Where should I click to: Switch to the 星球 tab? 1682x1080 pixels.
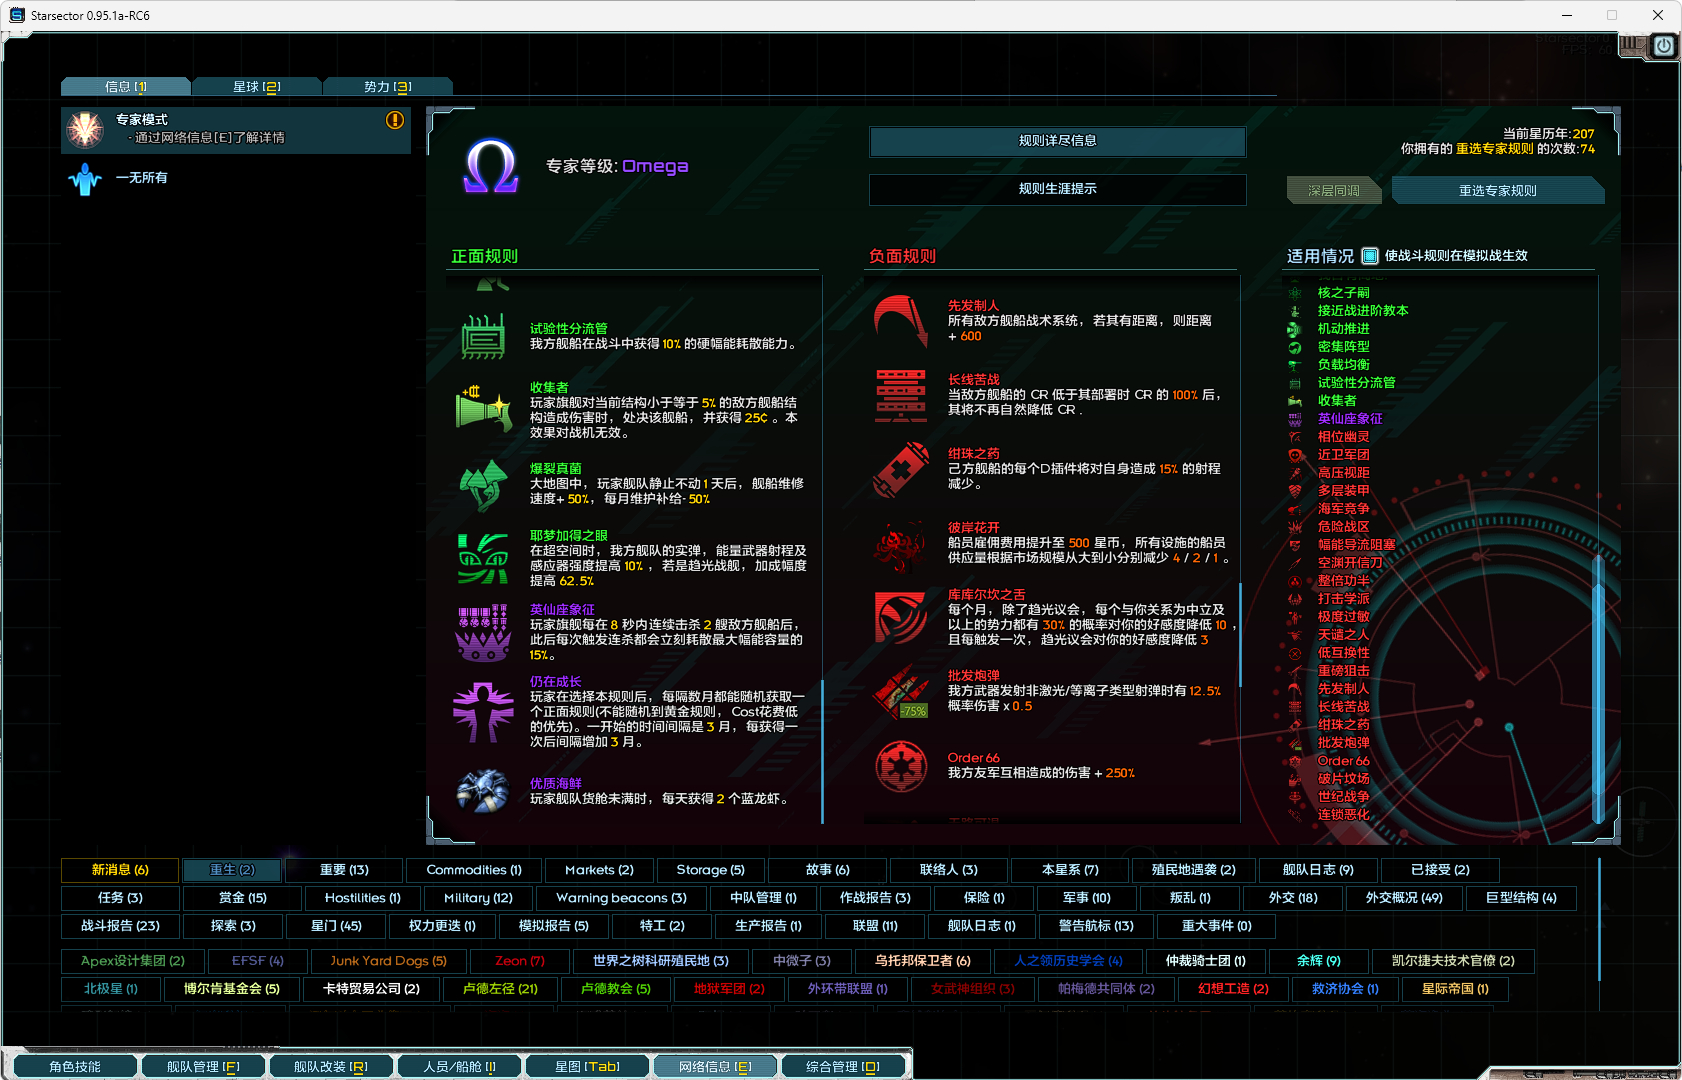[256, 87]
